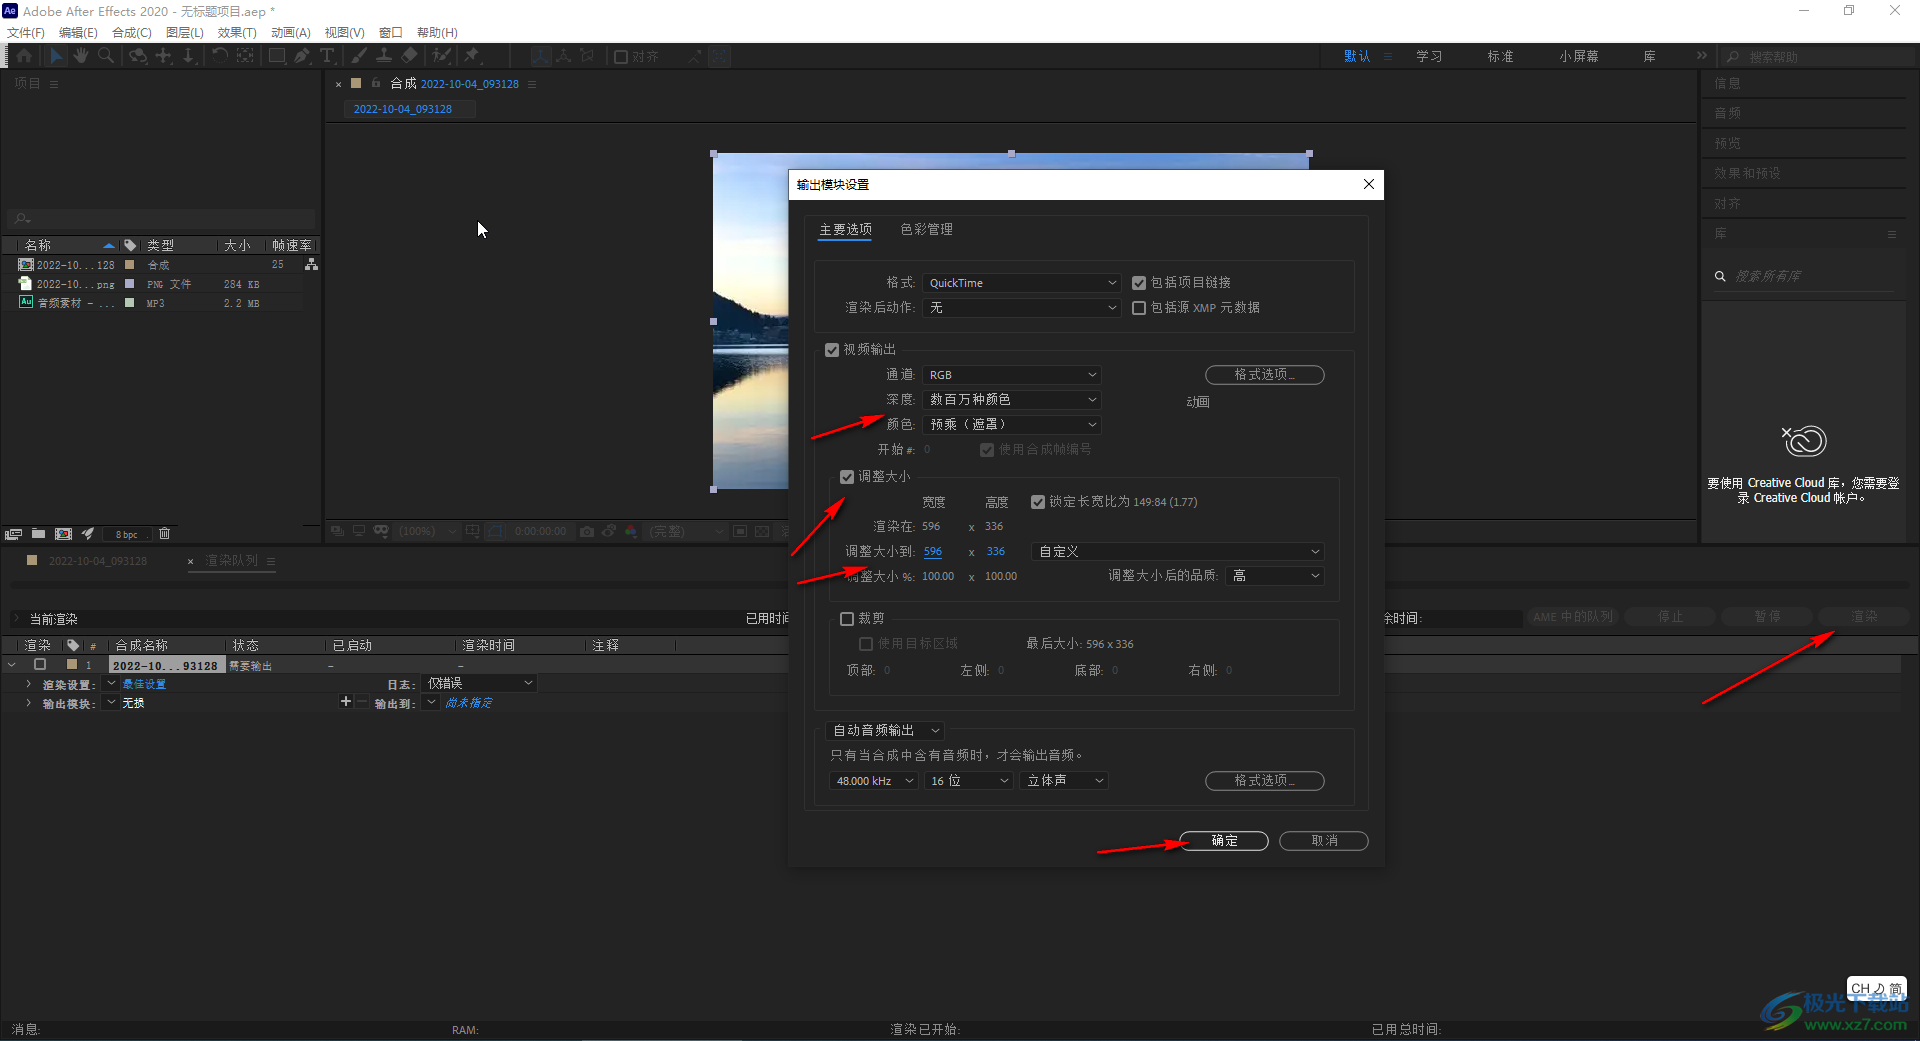This screenshot has width=1920, height=1041.
Task: Toggle the 对齐 snapping checkbox in toolbar
Action: (621, 57)
